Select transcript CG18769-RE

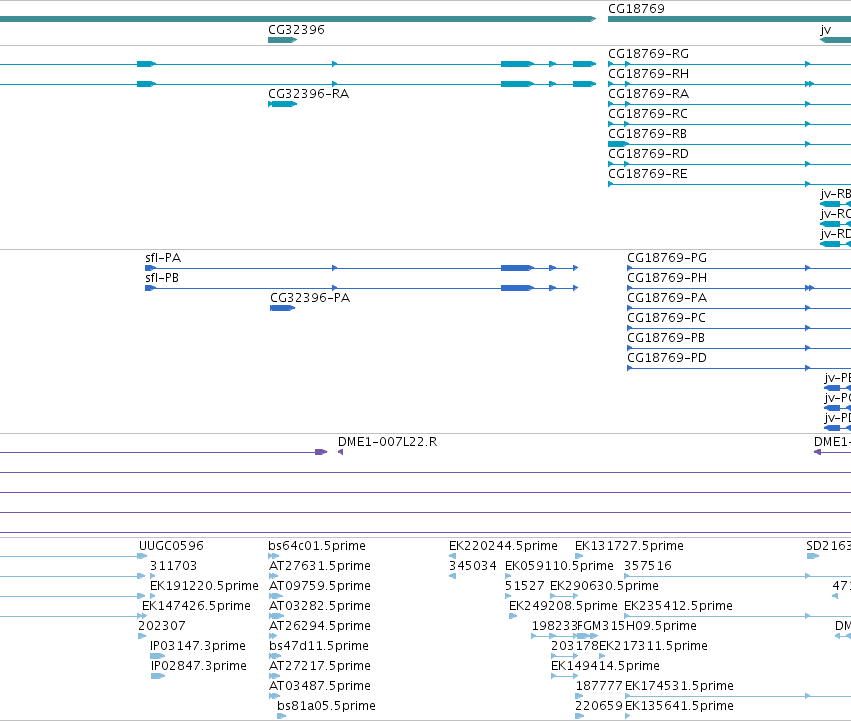pyautogui.click(x=648, y=174)
